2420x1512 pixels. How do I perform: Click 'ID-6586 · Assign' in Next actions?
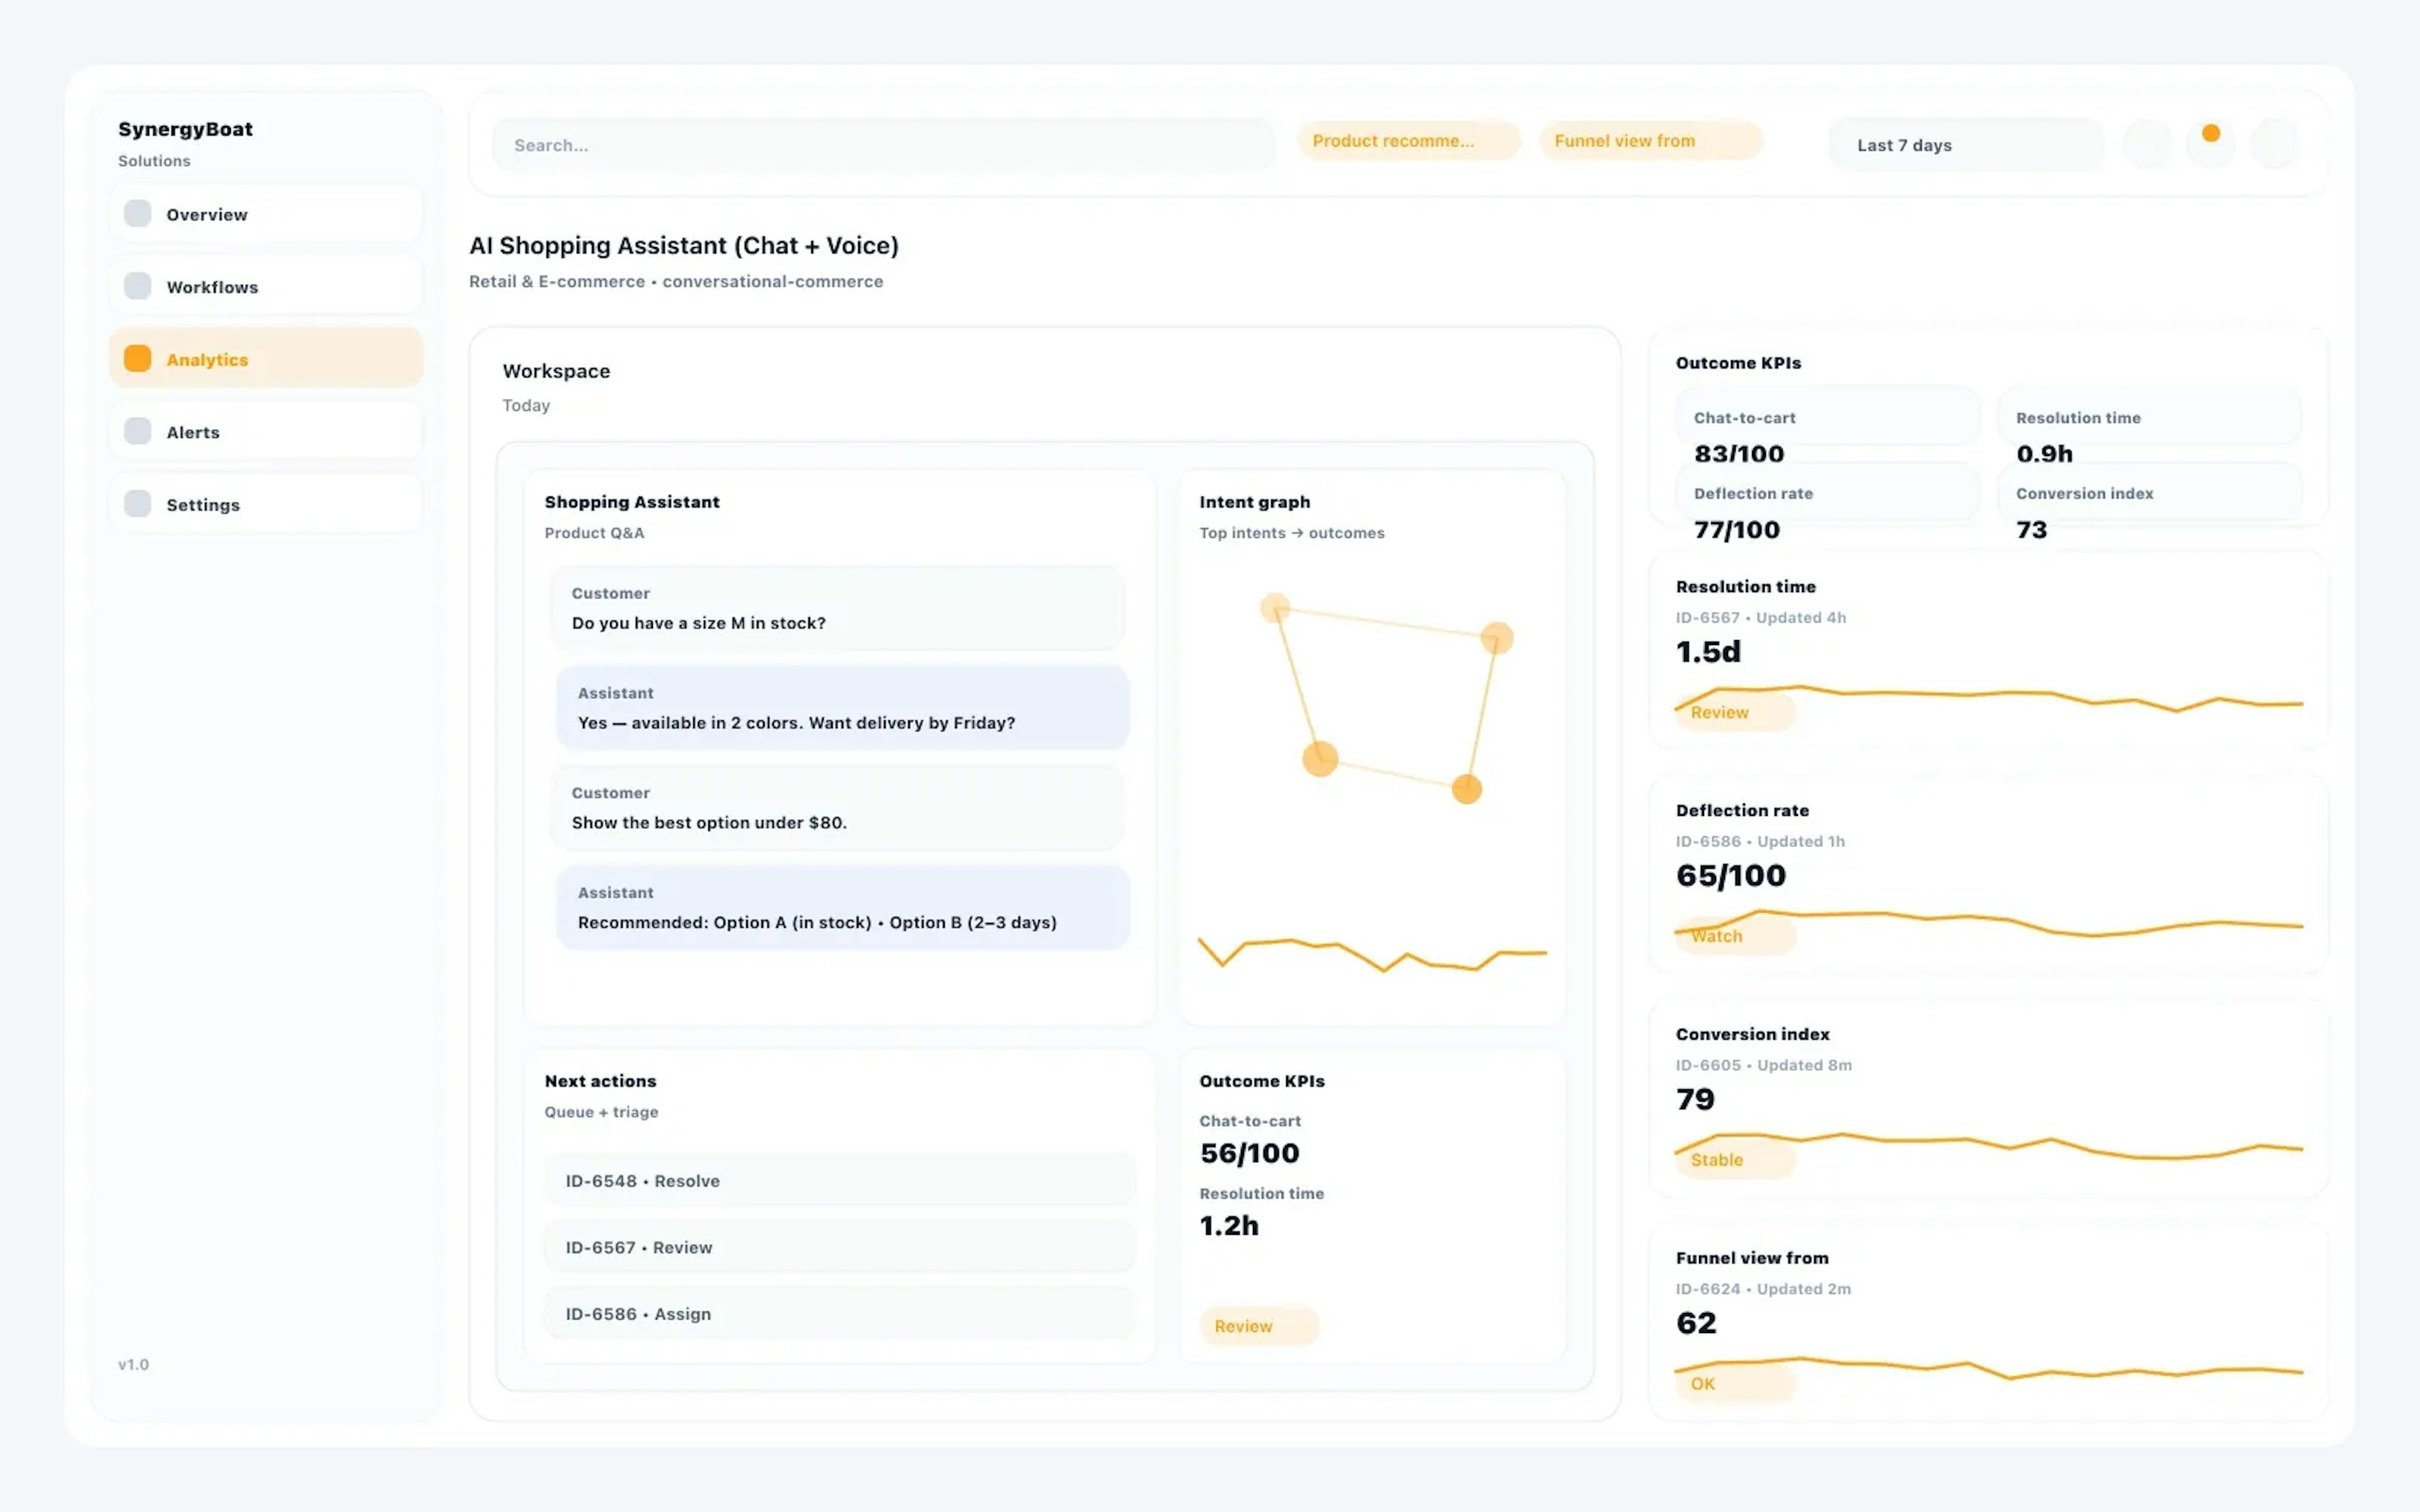pos(840,1313)
